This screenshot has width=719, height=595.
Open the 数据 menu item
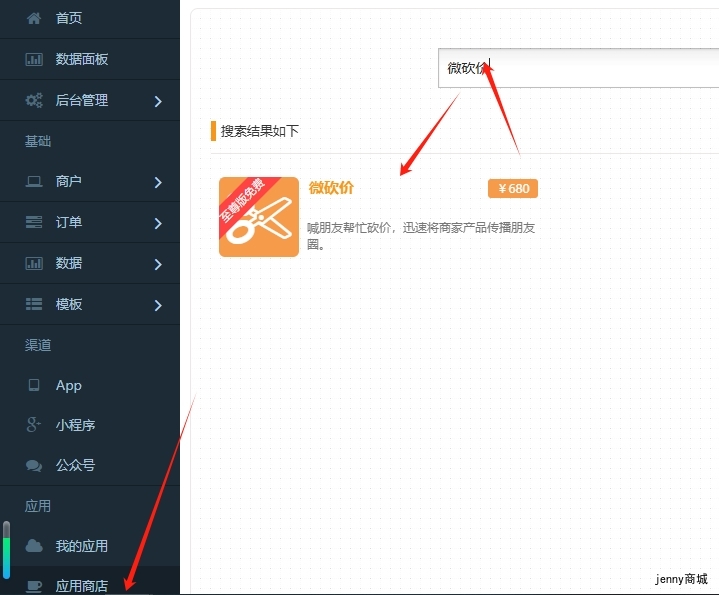tap(69, 263)
